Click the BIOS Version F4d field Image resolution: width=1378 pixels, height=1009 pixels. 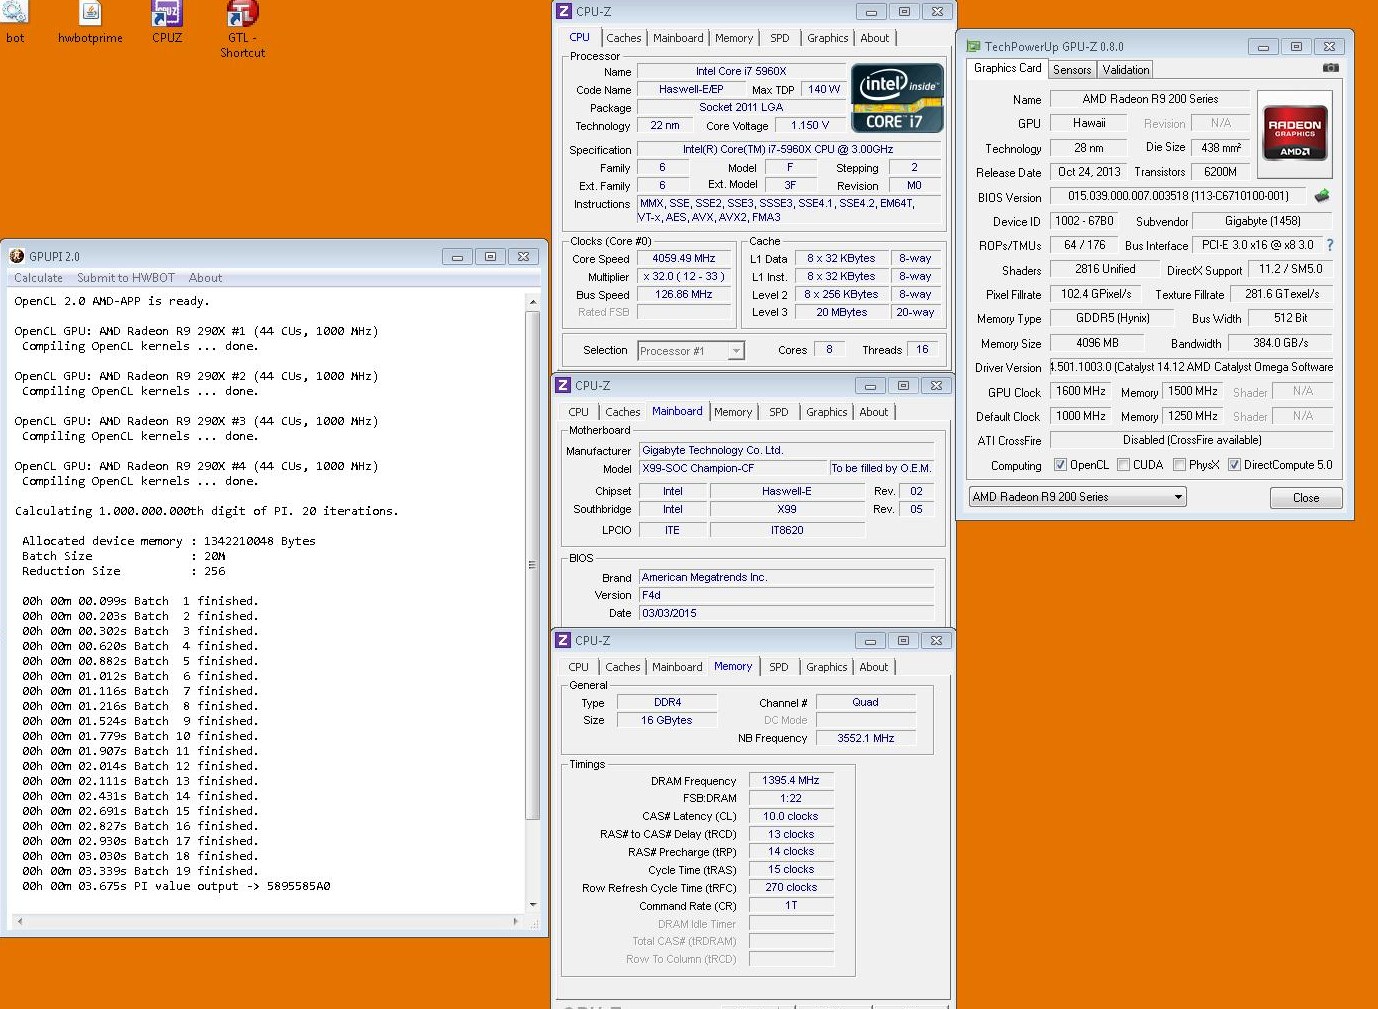[786, 595]
